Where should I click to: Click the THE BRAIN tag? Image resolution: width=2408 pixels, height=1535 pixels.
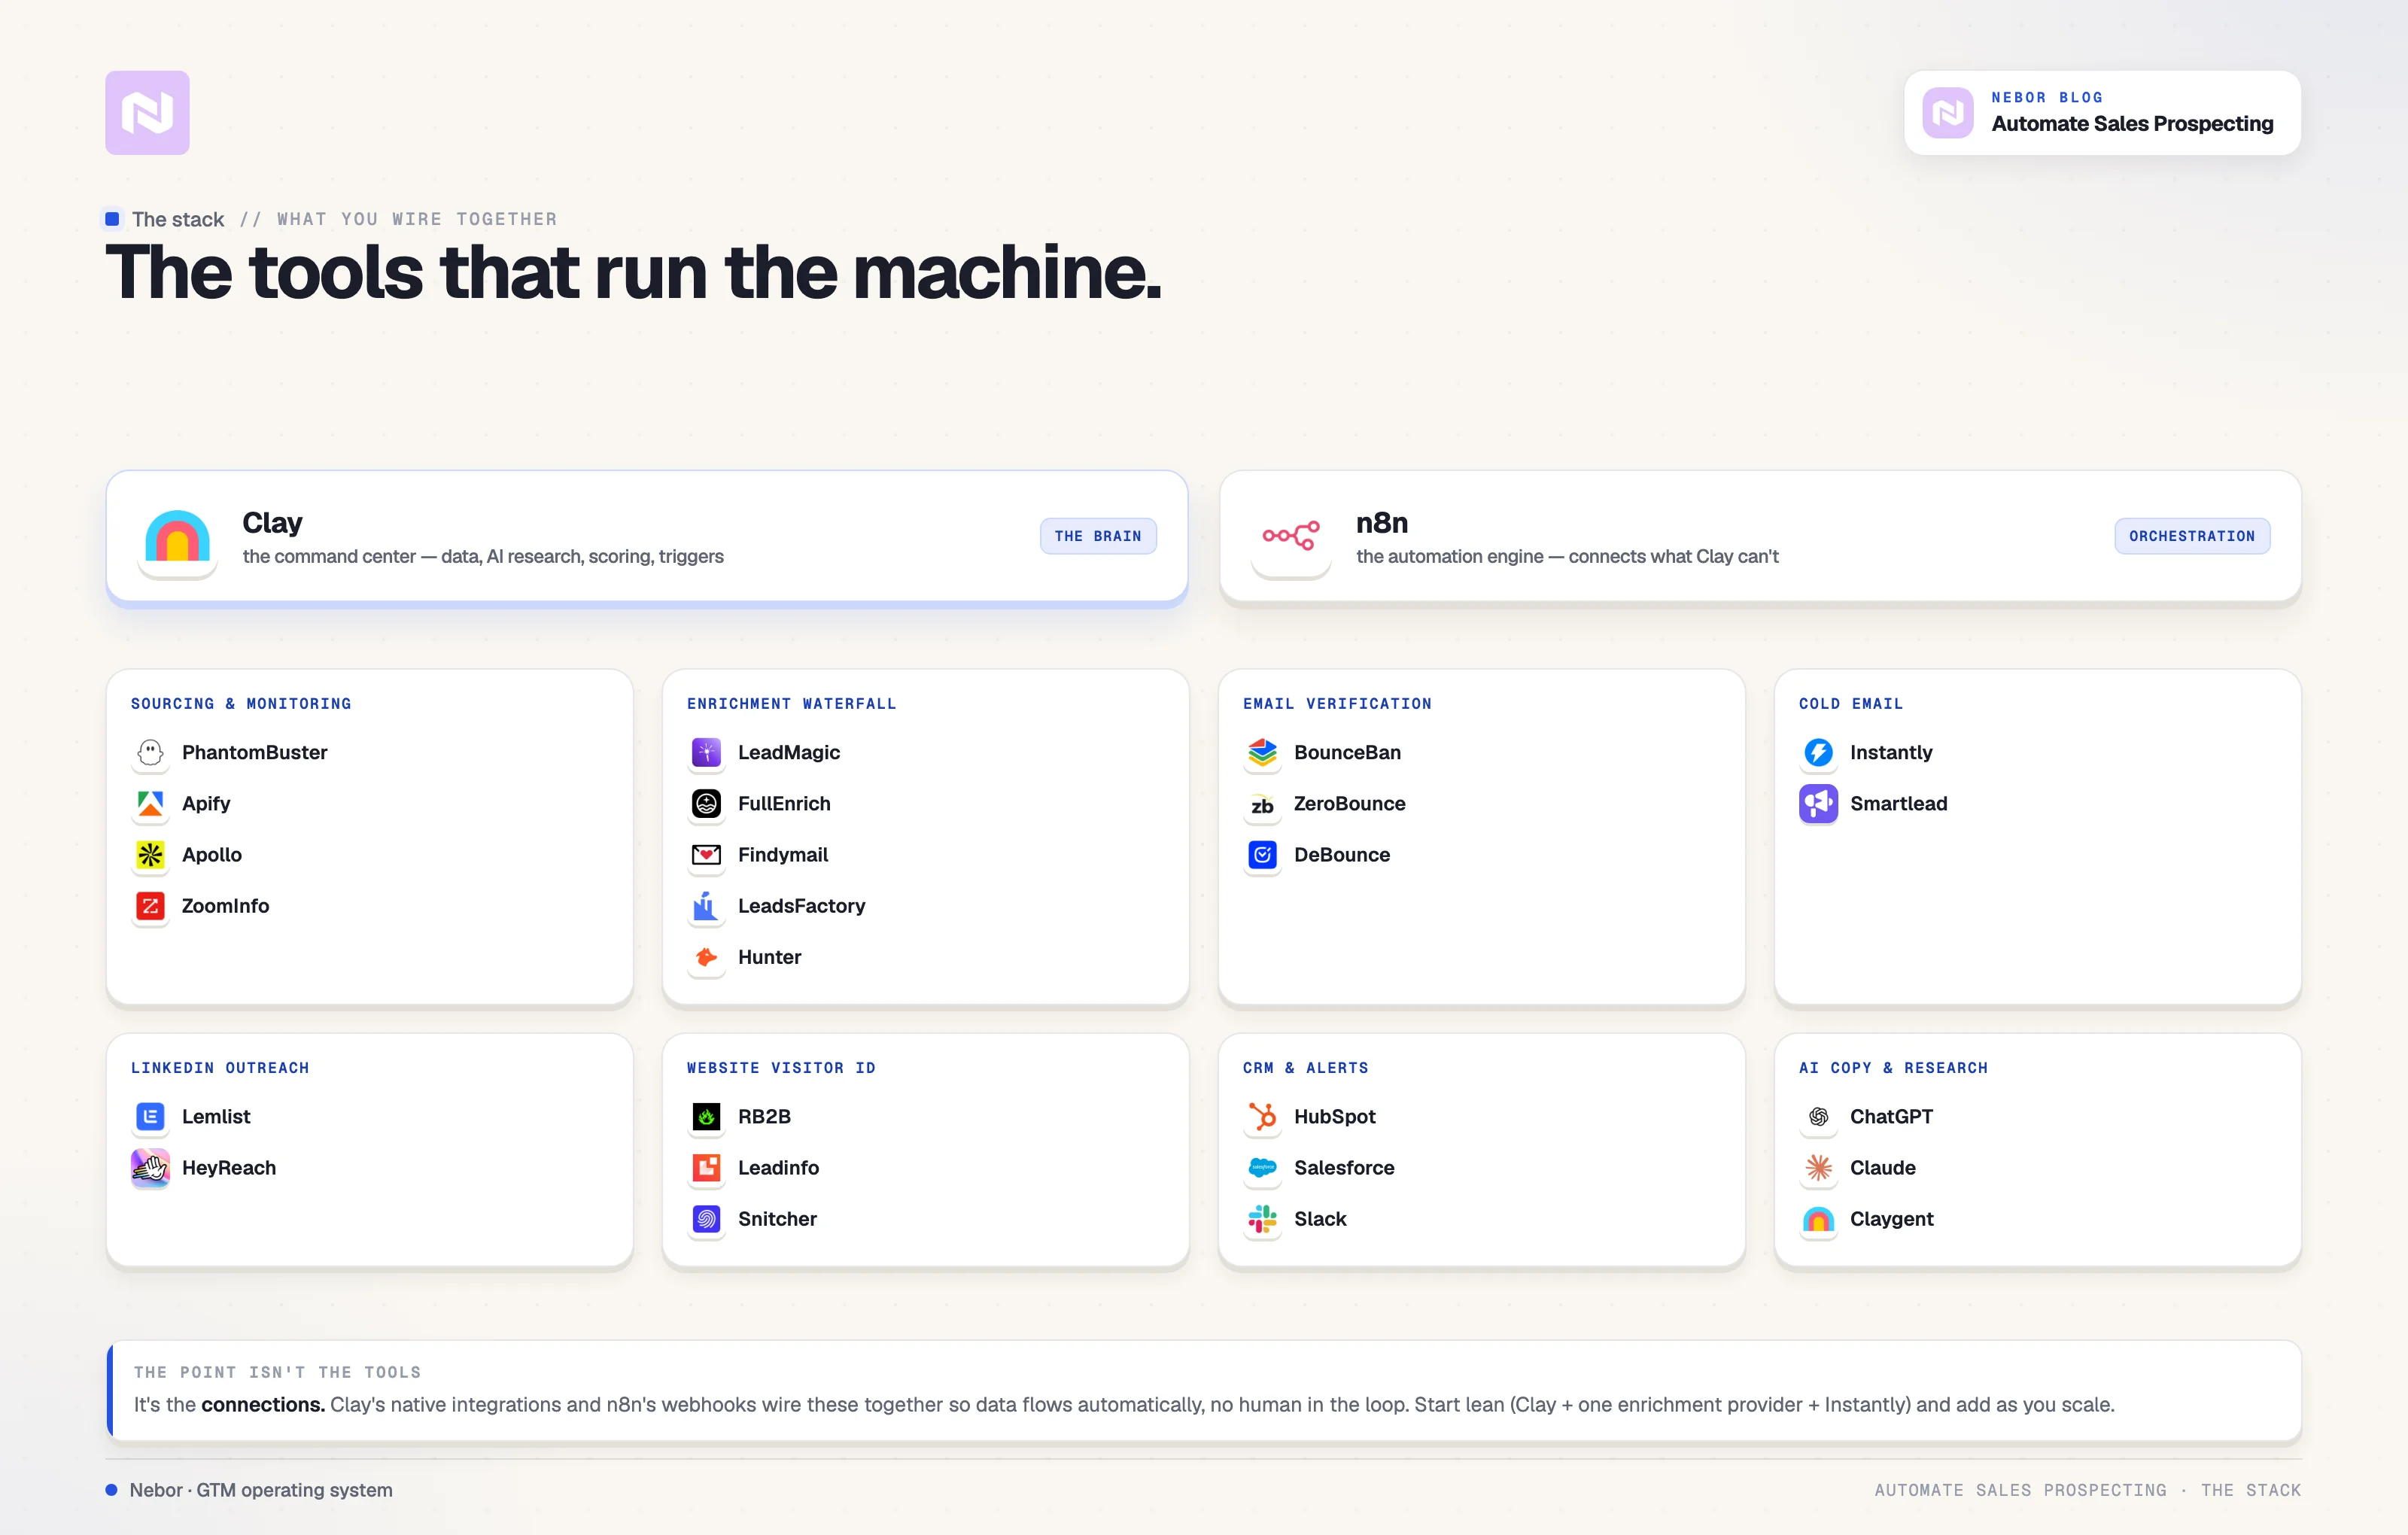click(x=1097, y=536)
